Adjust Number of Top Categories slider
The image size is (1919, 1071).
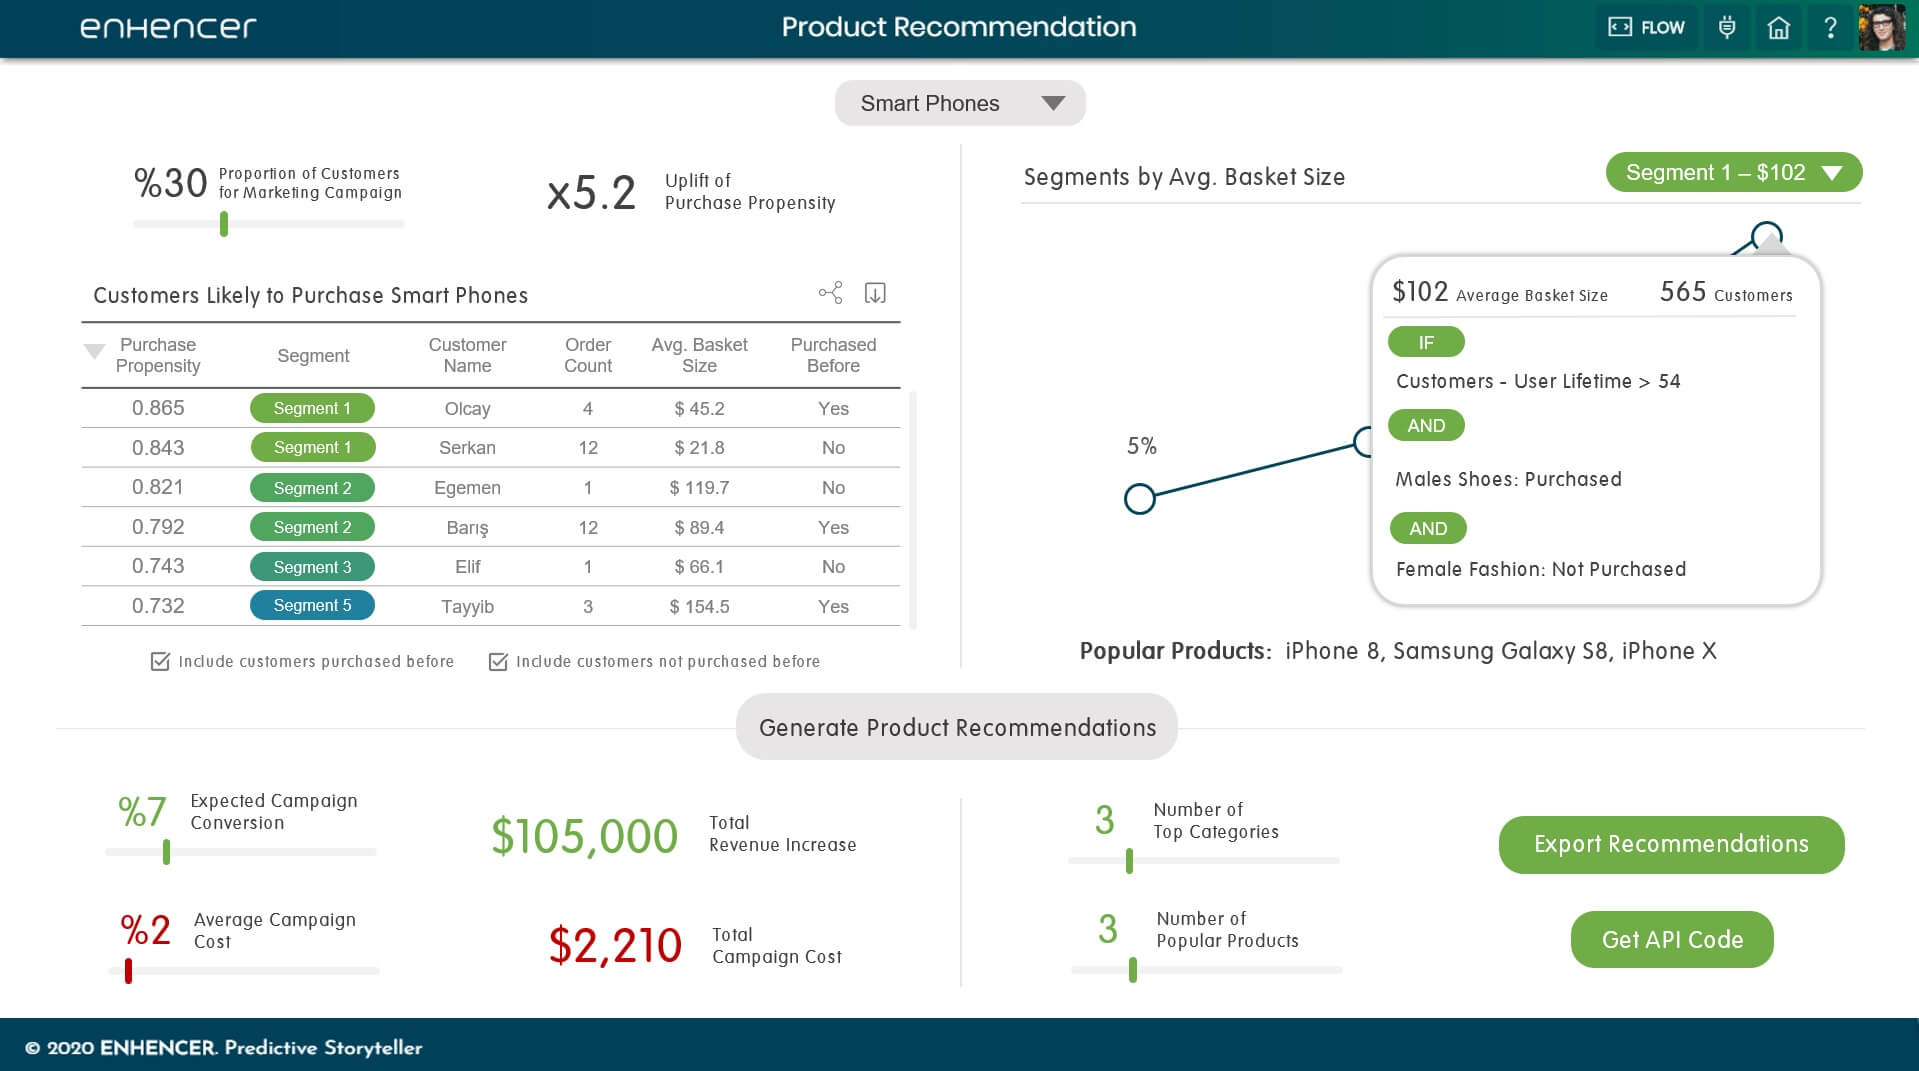click(x=1129, y=860)
